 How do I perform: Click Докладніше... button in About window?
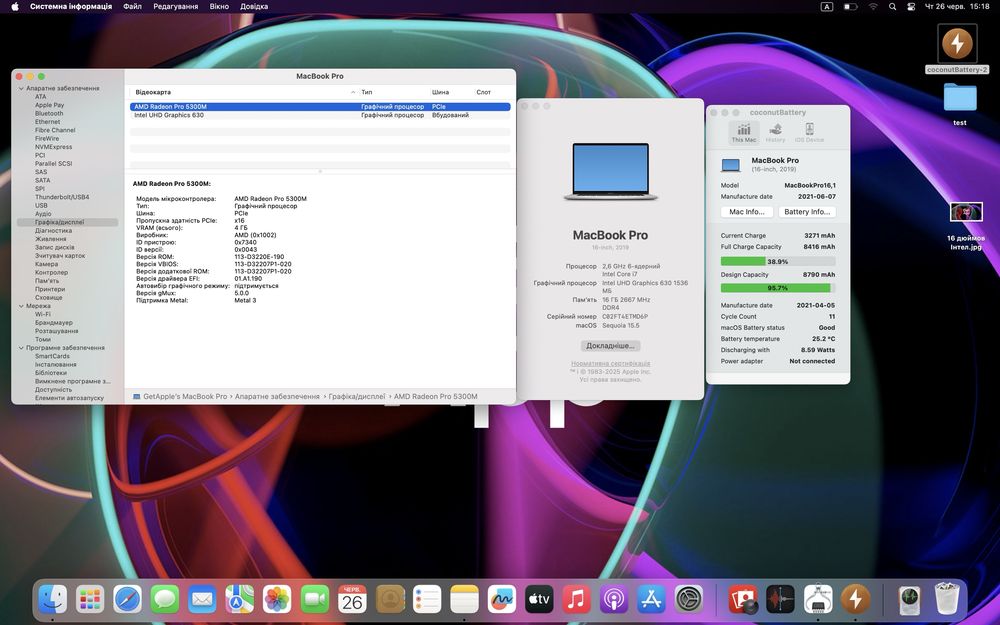point(610,346)
